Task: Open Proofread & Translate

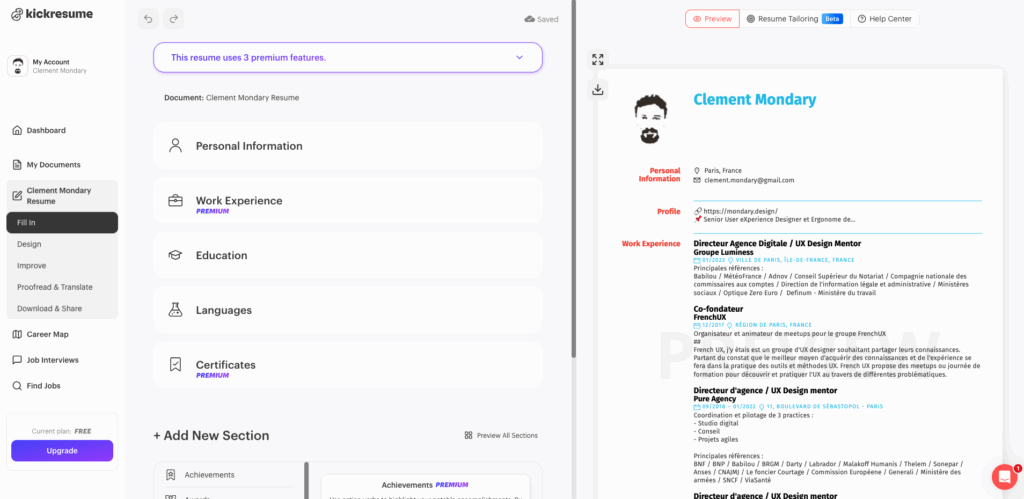Action: [62, 287]
